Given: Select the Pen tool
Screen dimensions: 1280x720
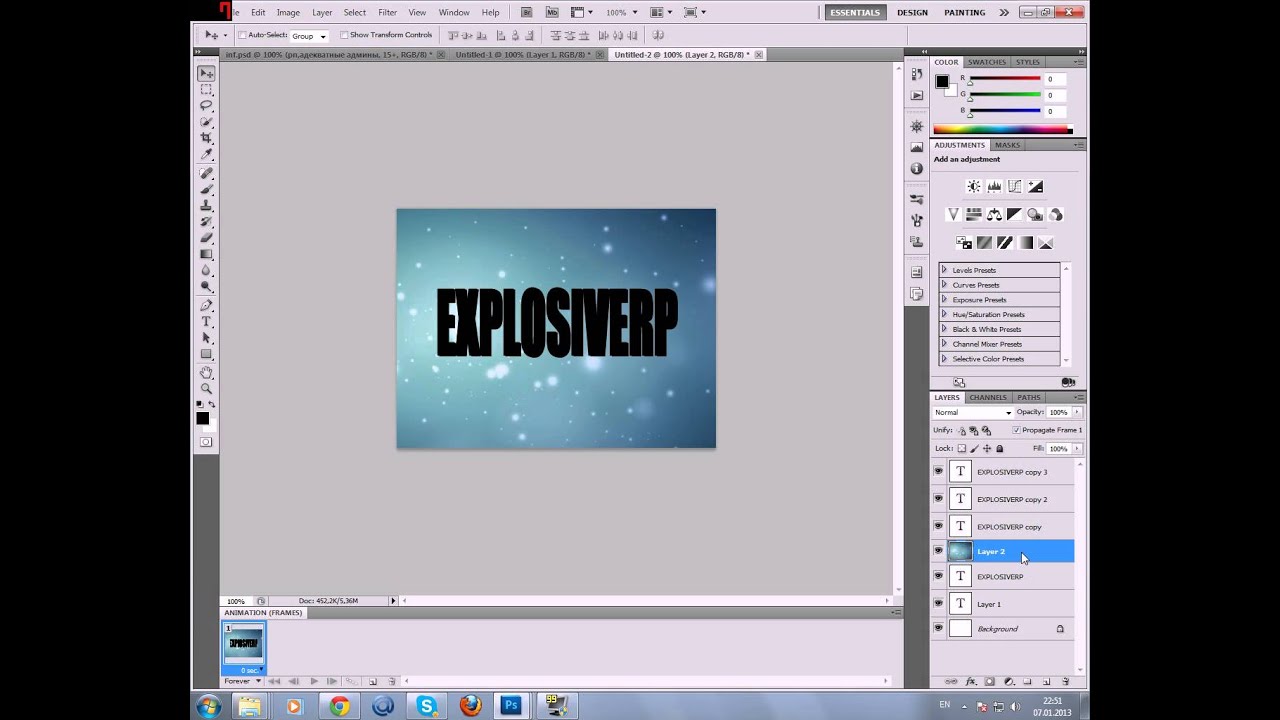Looking at the screenshot, I should (x=206, y=305).
